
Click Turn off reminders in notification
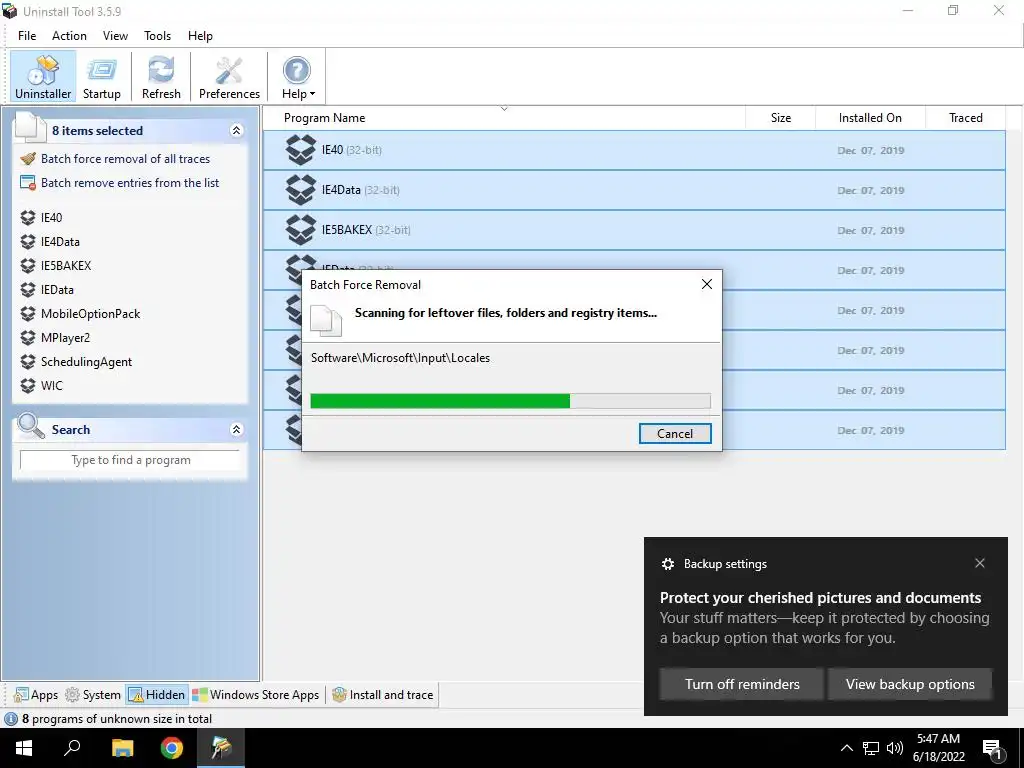point(742,684)
